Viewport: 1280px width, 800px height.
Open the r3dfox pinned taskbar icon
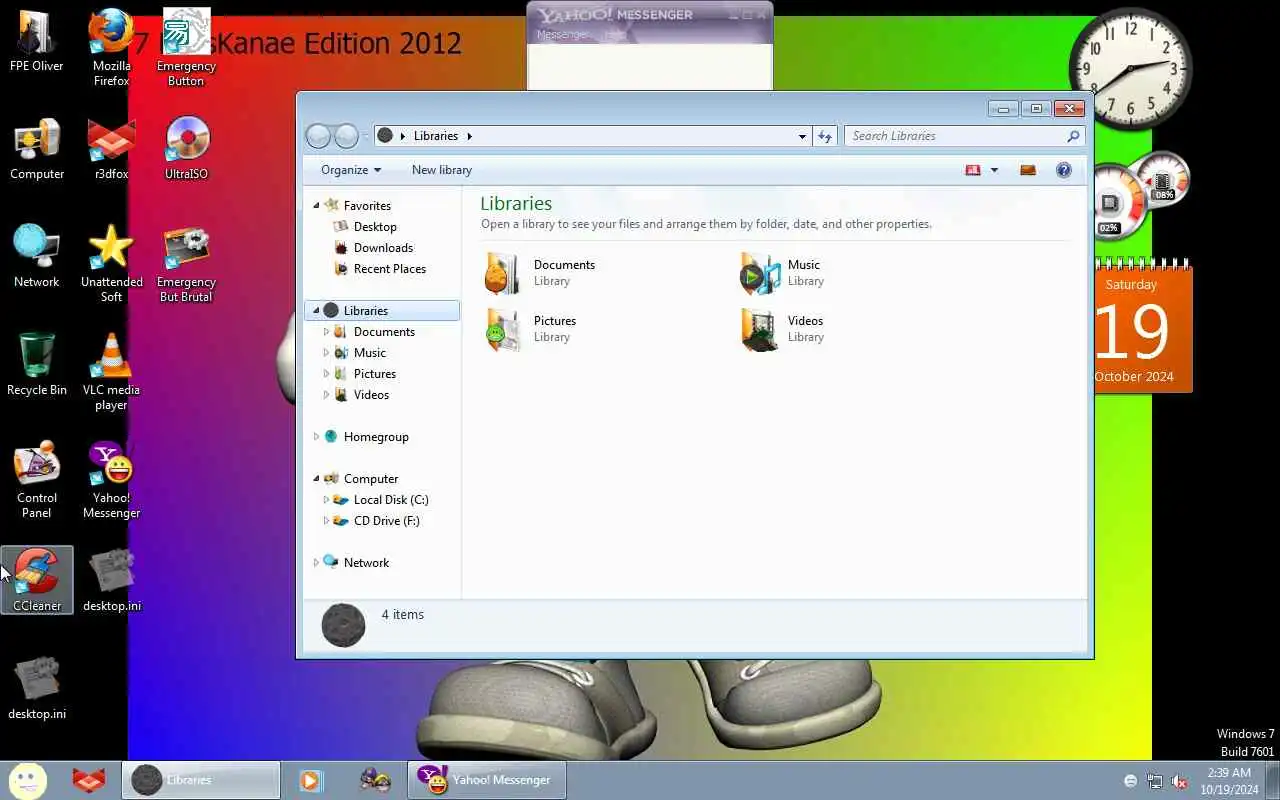tap(88, 780)
